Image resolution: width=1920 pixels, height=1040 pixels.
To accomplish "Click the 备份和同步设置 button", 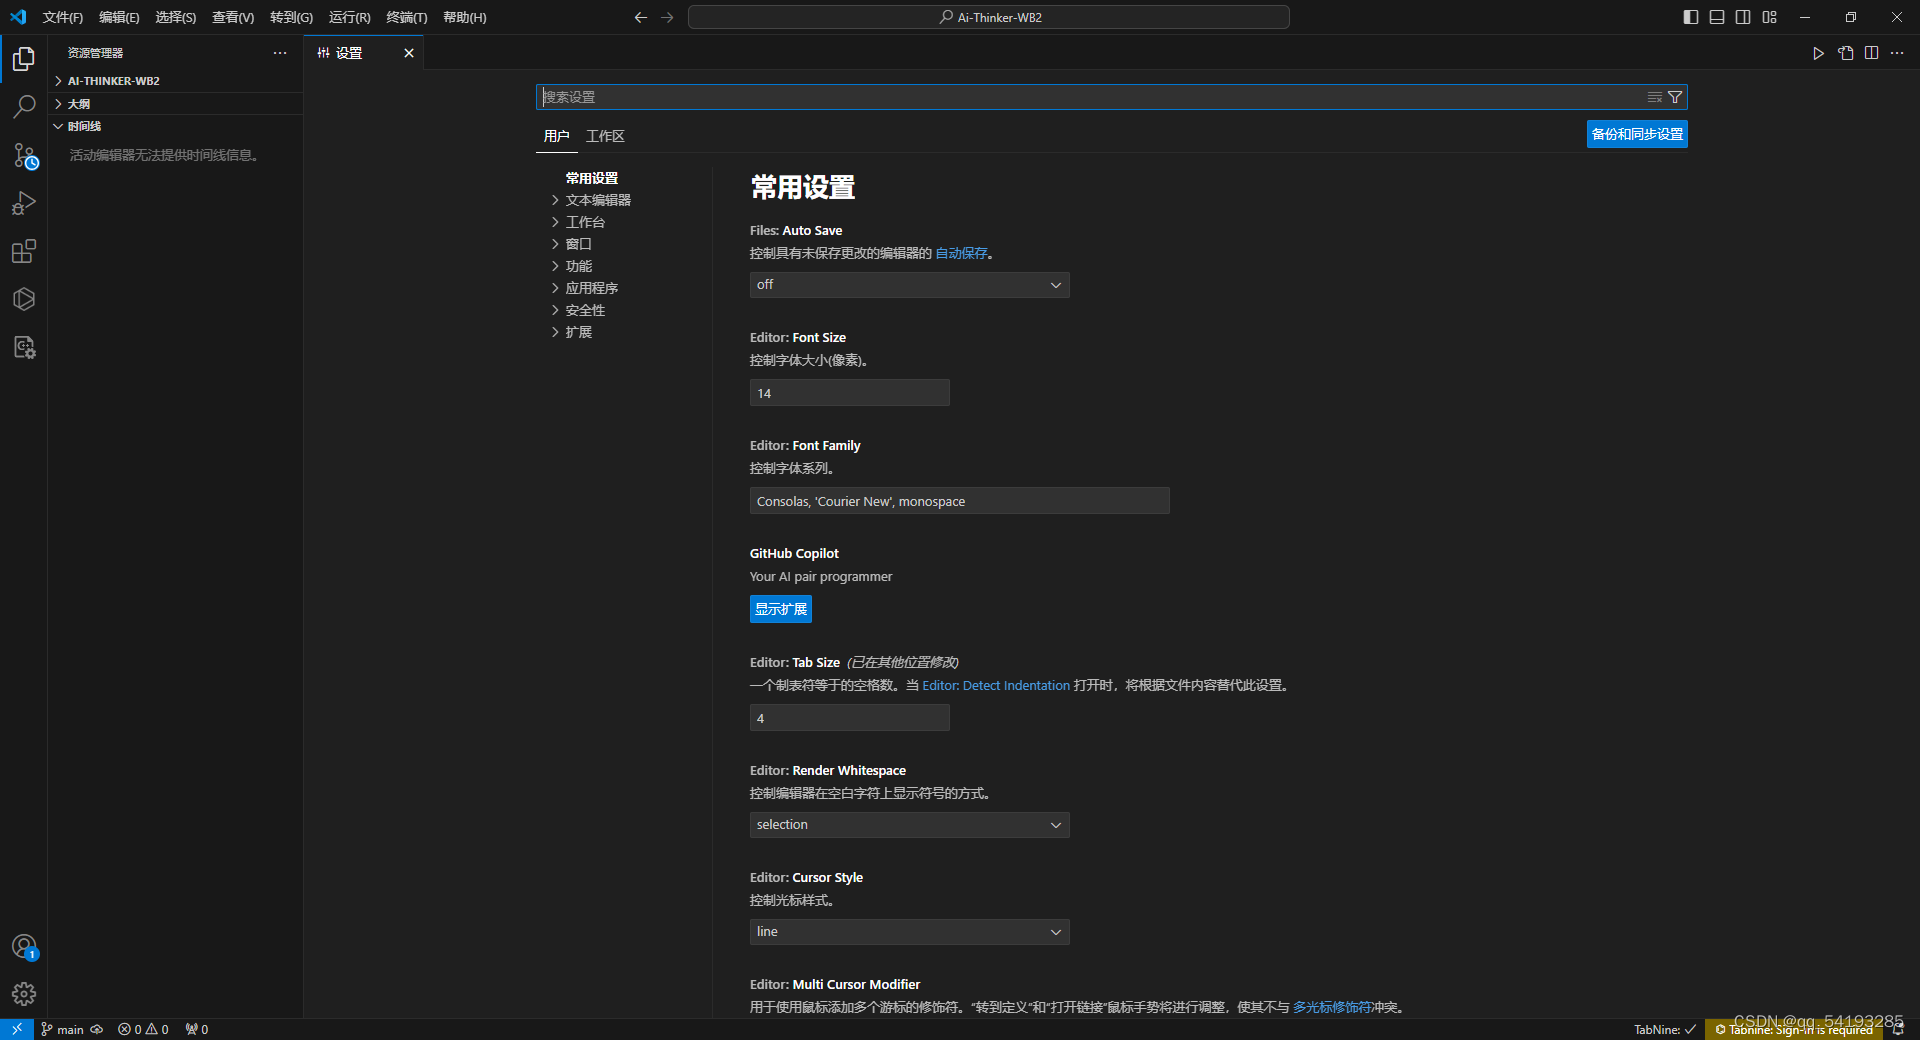I will pyautogui.click(x=1637, y=134).
